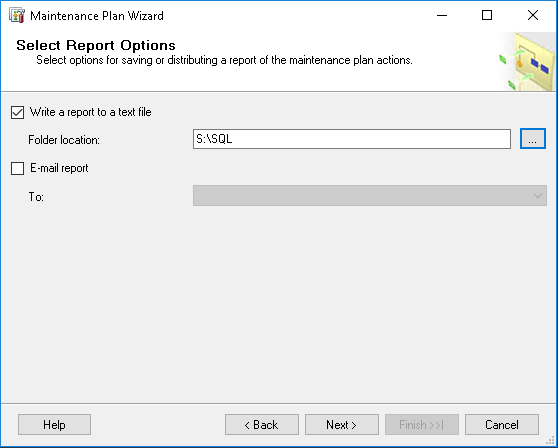The width and height of the screenshot is (558, 448).
Task: Maximize the Maintenance Plan Wizard window
Action: pos(487,15)
